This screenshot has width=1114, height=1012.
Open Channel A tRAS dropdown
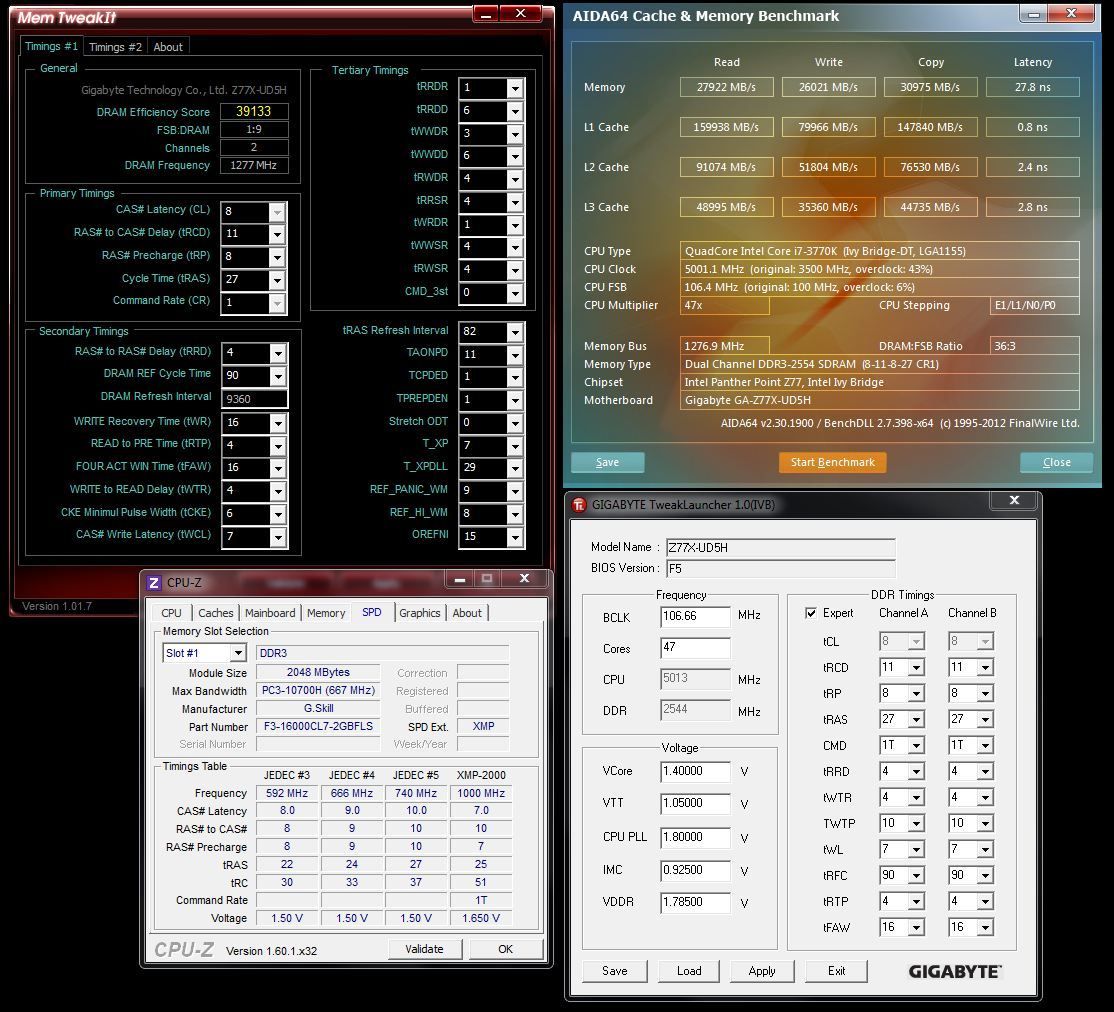click(915, 719)
